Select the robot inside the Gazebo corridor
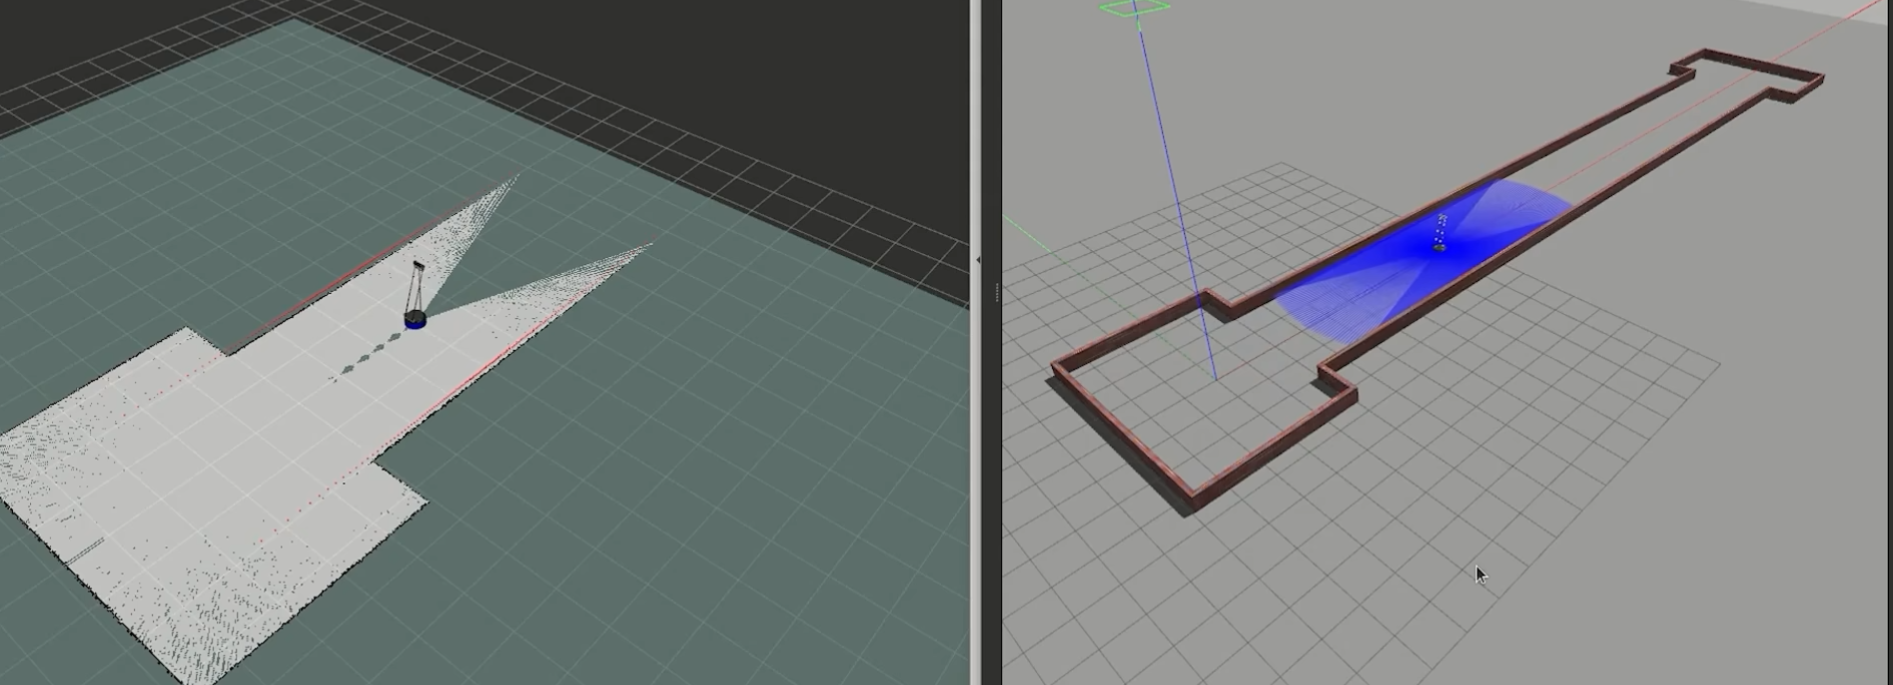 1440,244
